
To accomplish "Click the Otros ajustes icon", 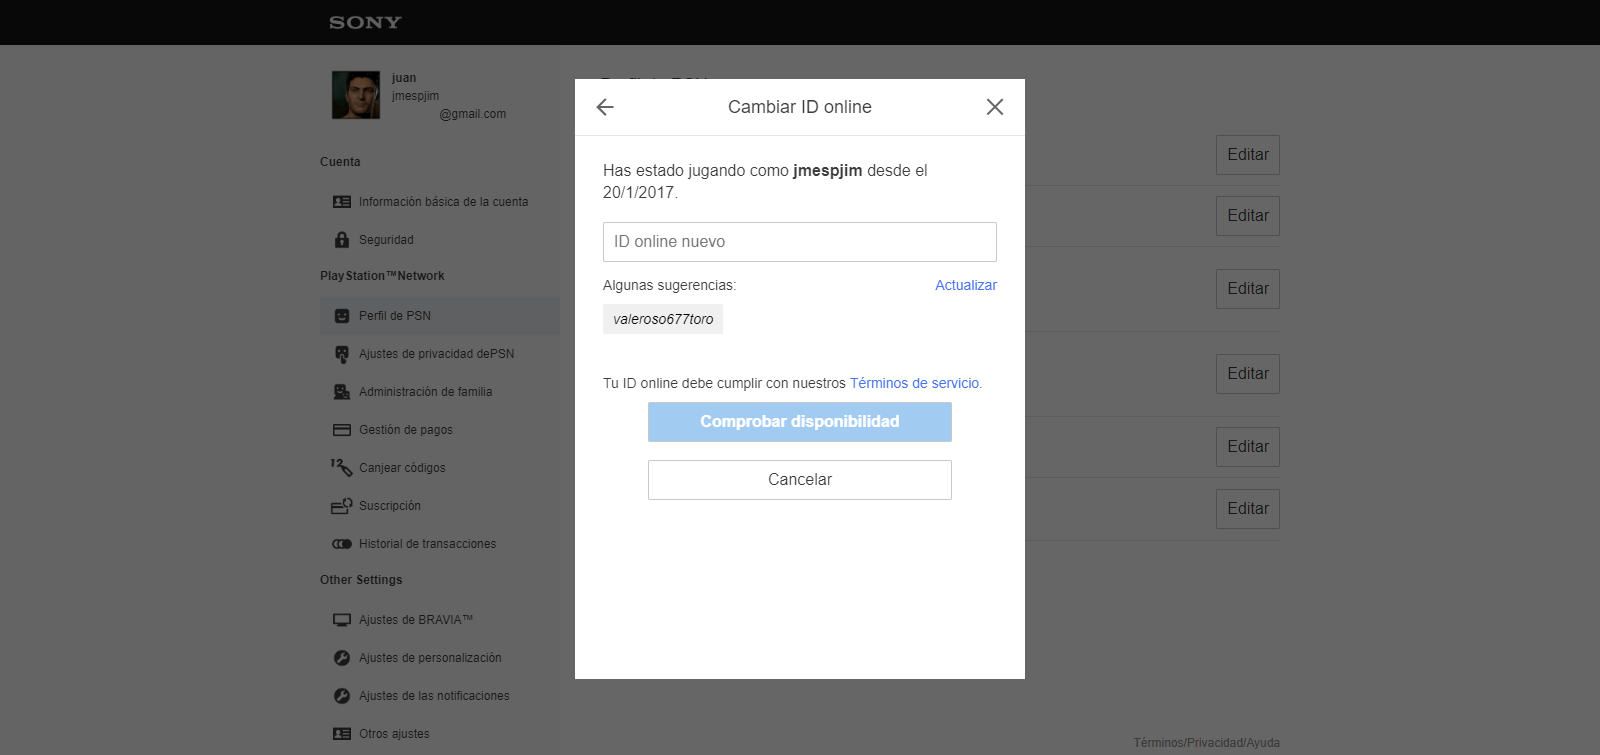I will click(342, 734).
